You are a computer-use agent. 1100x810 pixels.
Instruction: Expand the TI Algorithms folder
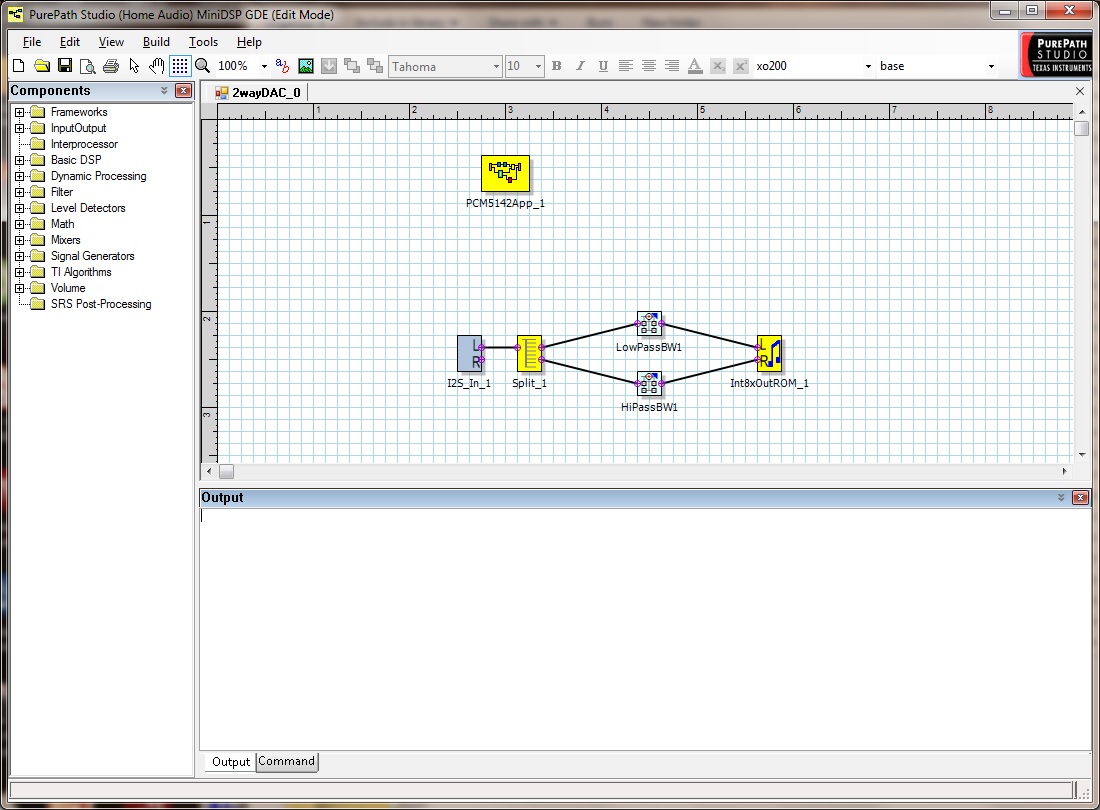[20, 272]
